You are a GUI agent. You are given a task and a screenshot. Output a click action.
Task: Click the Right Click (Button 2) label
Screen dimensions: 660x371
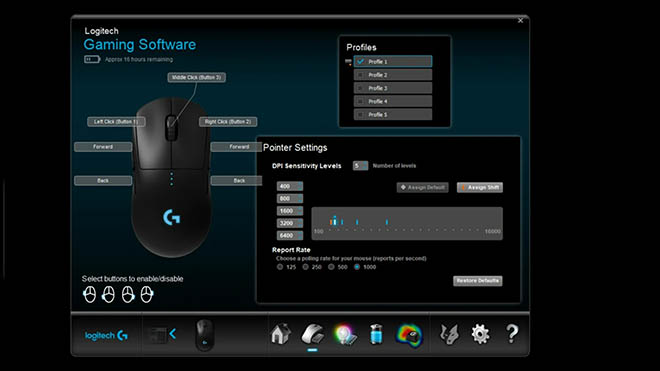pos(228,122)
